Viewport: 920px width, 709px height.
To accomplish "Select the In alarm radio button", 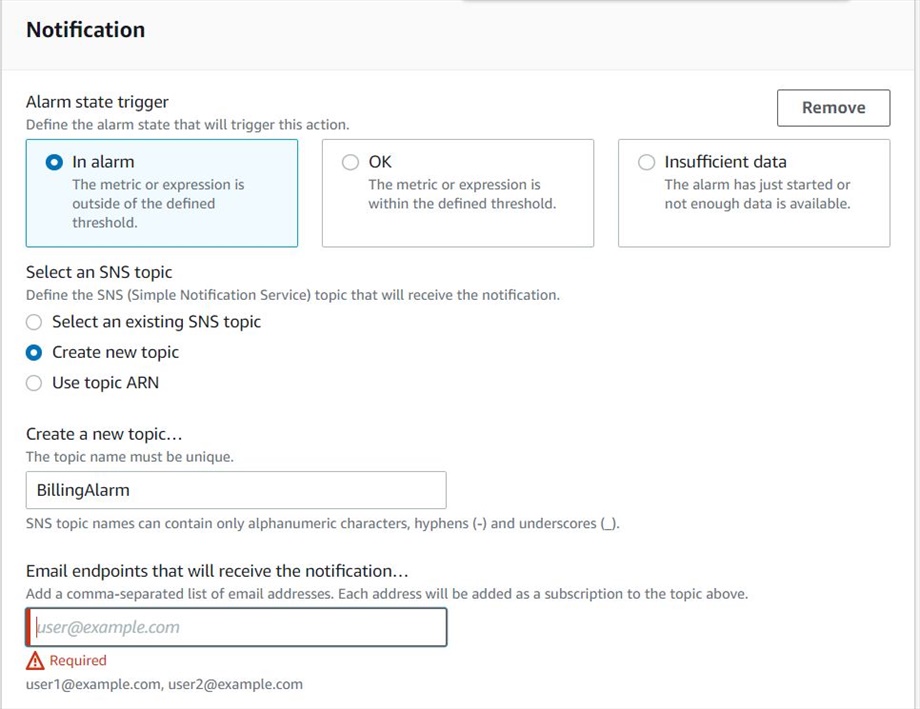I will tap(54, 162).
